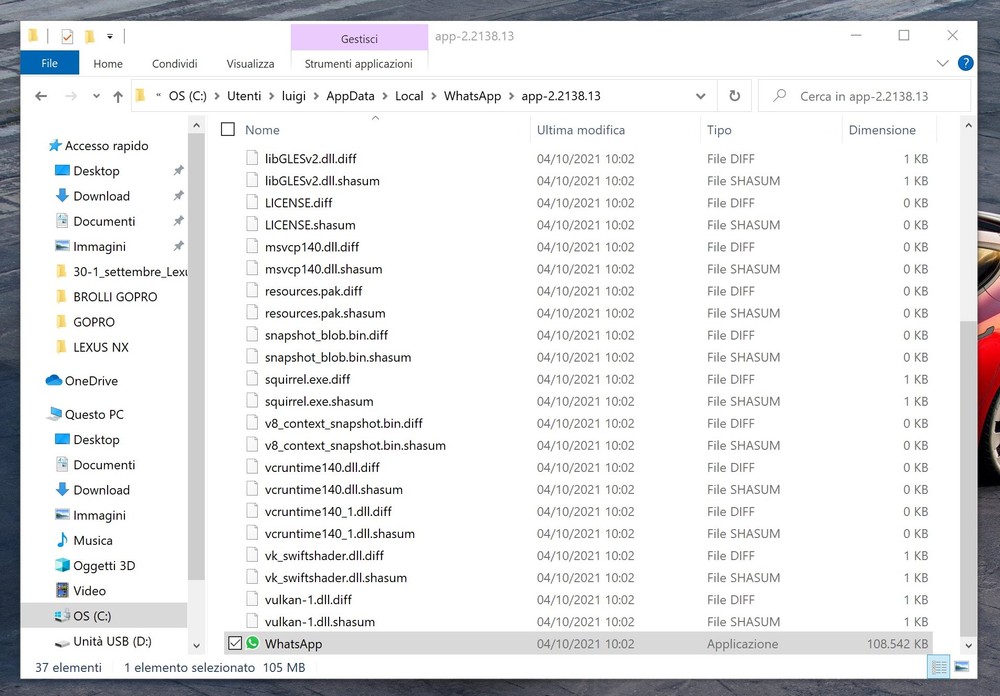Viewport: 1000px width, 696px height.
Task: Click the file list scroll up arrow
Action: click(x=968, y=126)
